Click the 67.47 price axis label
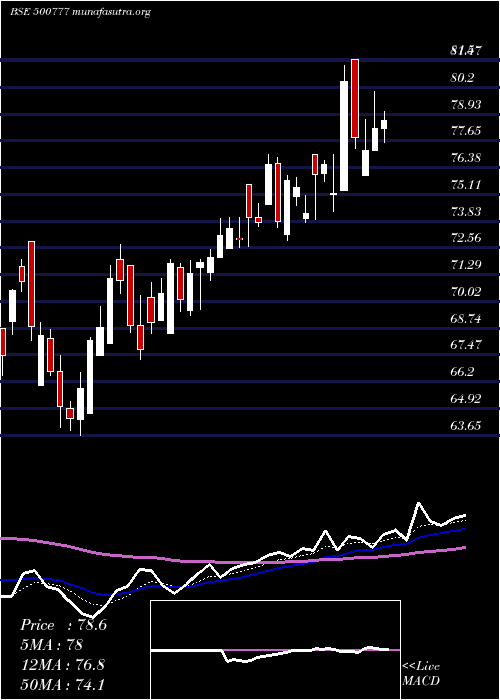The height and width of the screenshot is (700, 500). [466, 345]
